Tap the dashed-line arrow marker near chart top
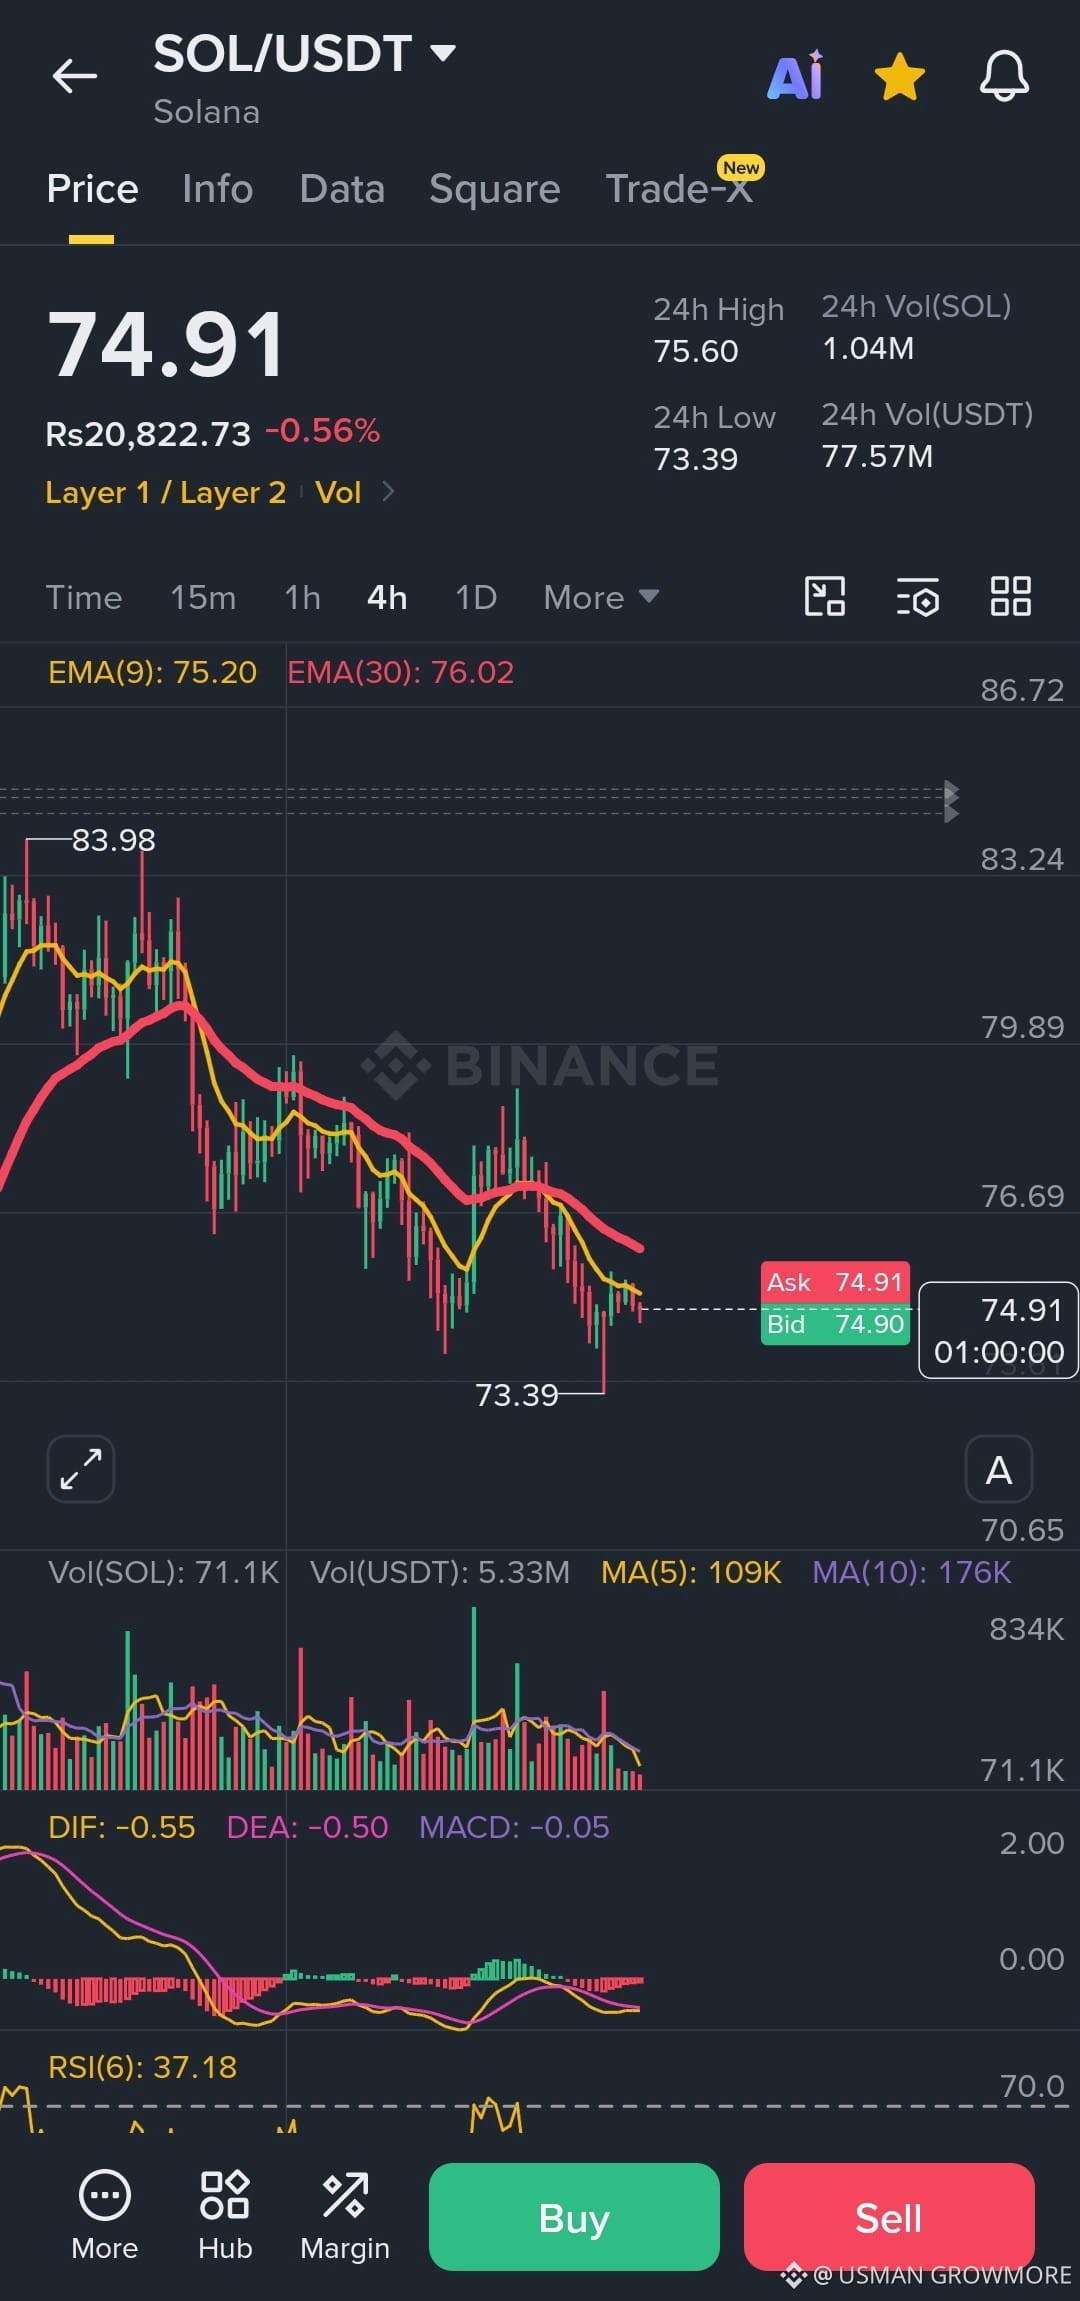Viewport: 1080px width, 2301px height. click(x=951, y=802)
